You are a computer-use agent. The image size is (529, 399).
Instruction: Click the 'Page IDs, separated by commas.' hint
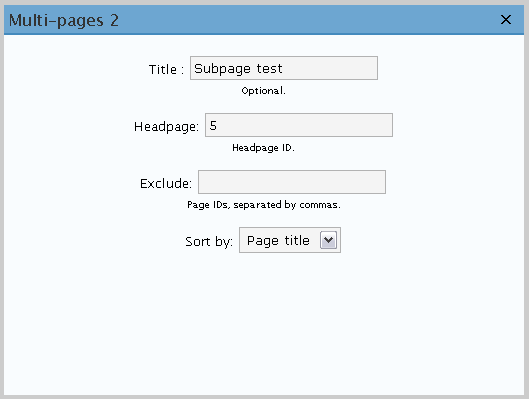tap(264, 205)
